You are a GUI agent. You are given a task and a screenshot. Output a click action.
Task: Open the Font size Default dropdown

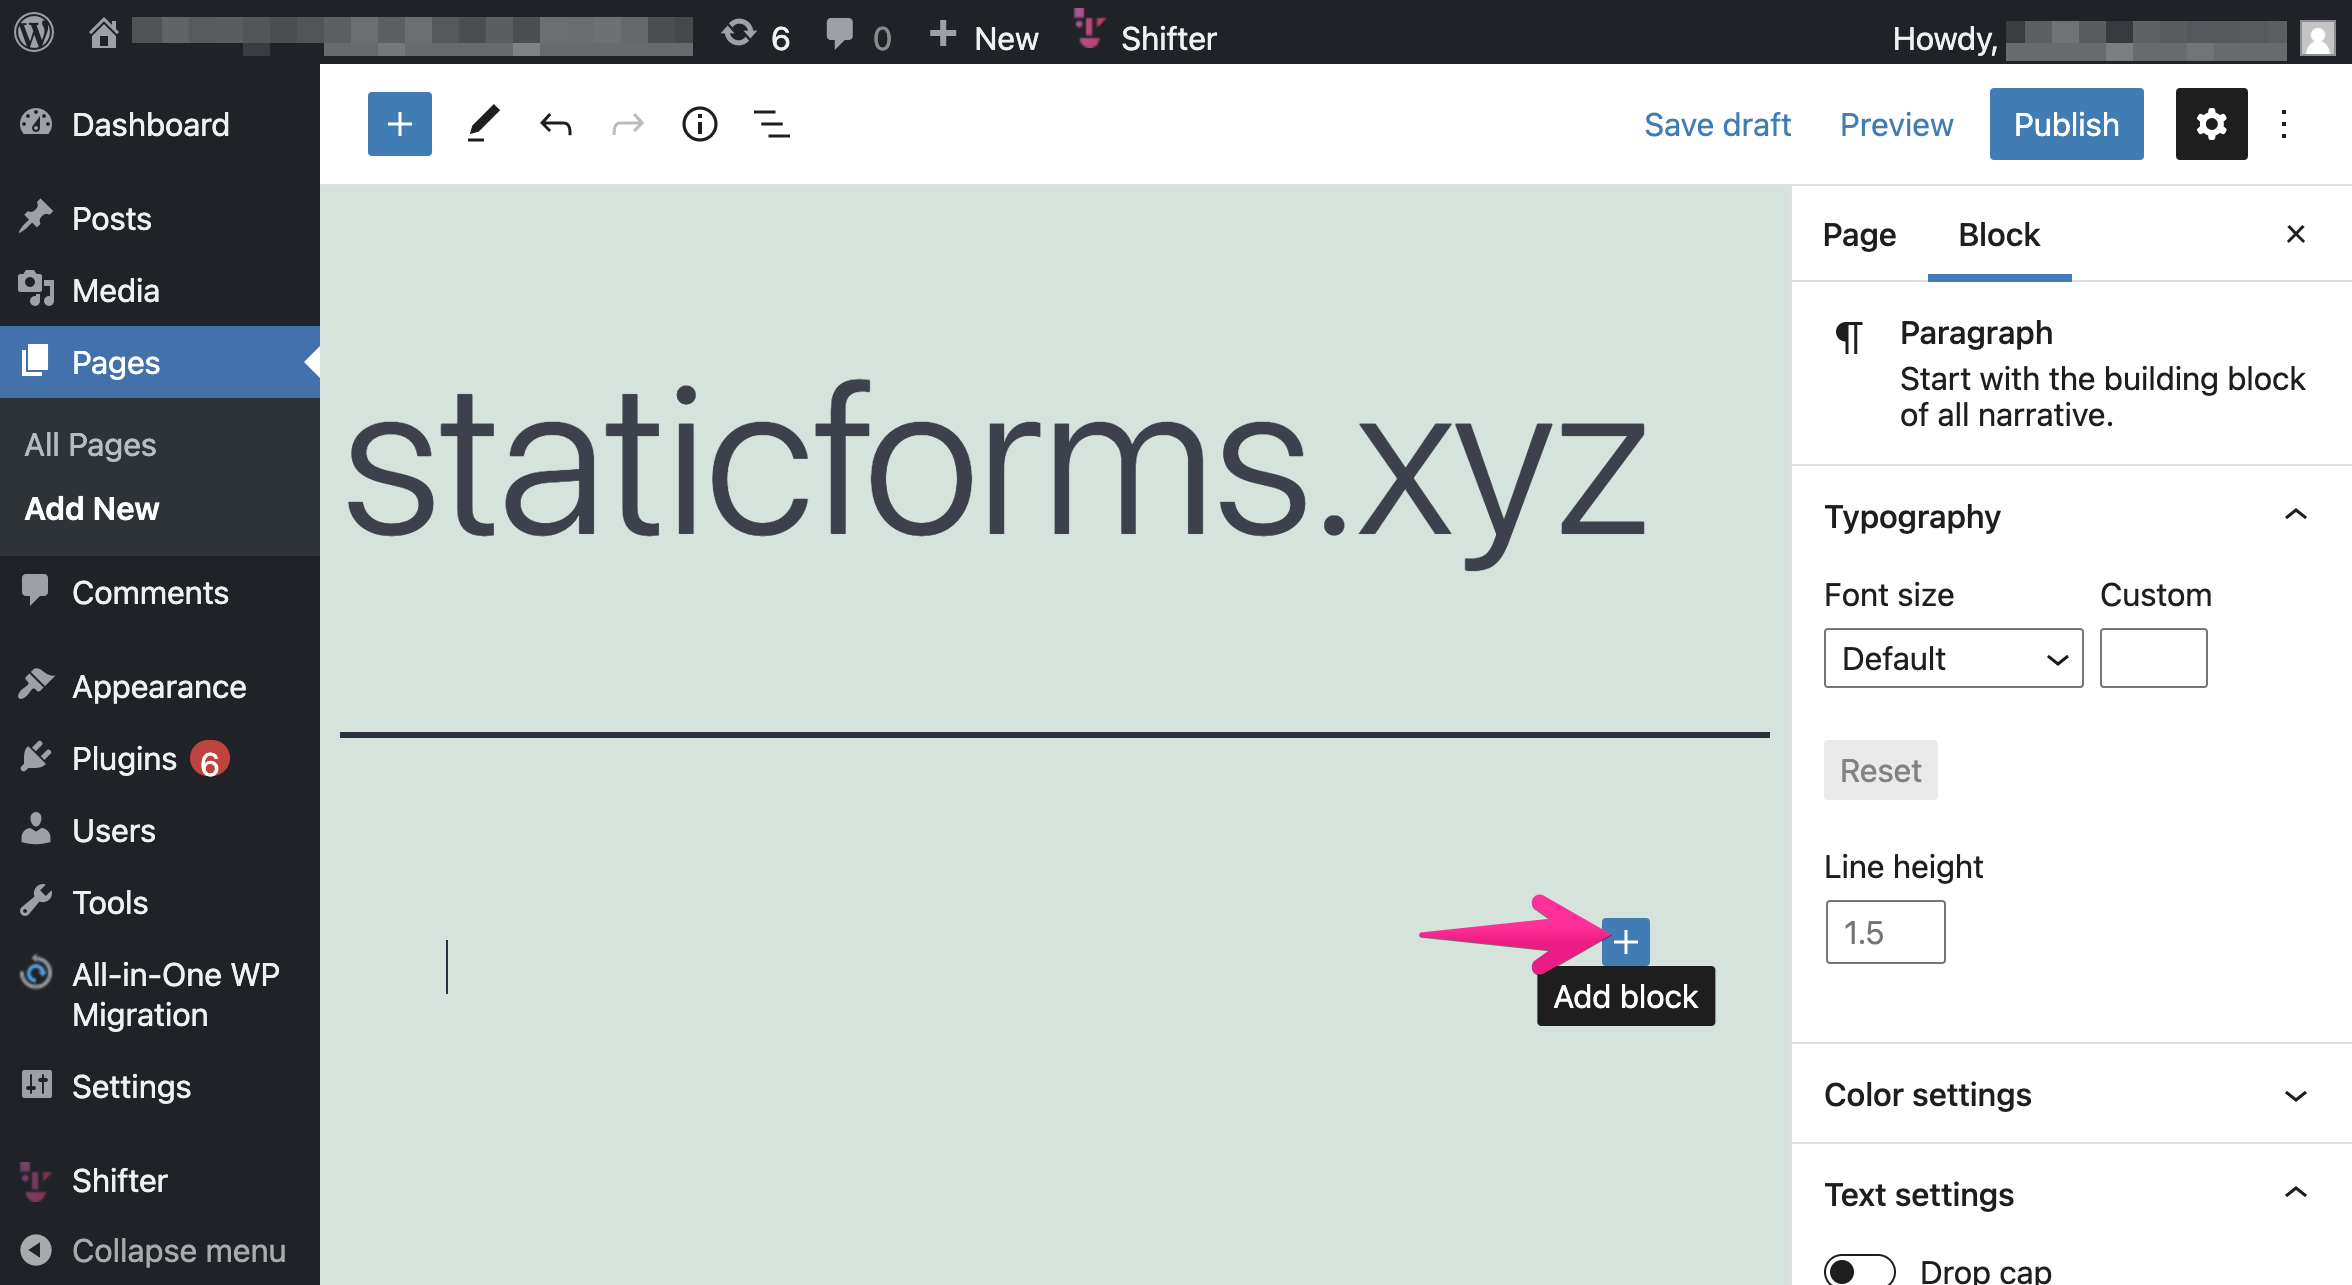1954,658
